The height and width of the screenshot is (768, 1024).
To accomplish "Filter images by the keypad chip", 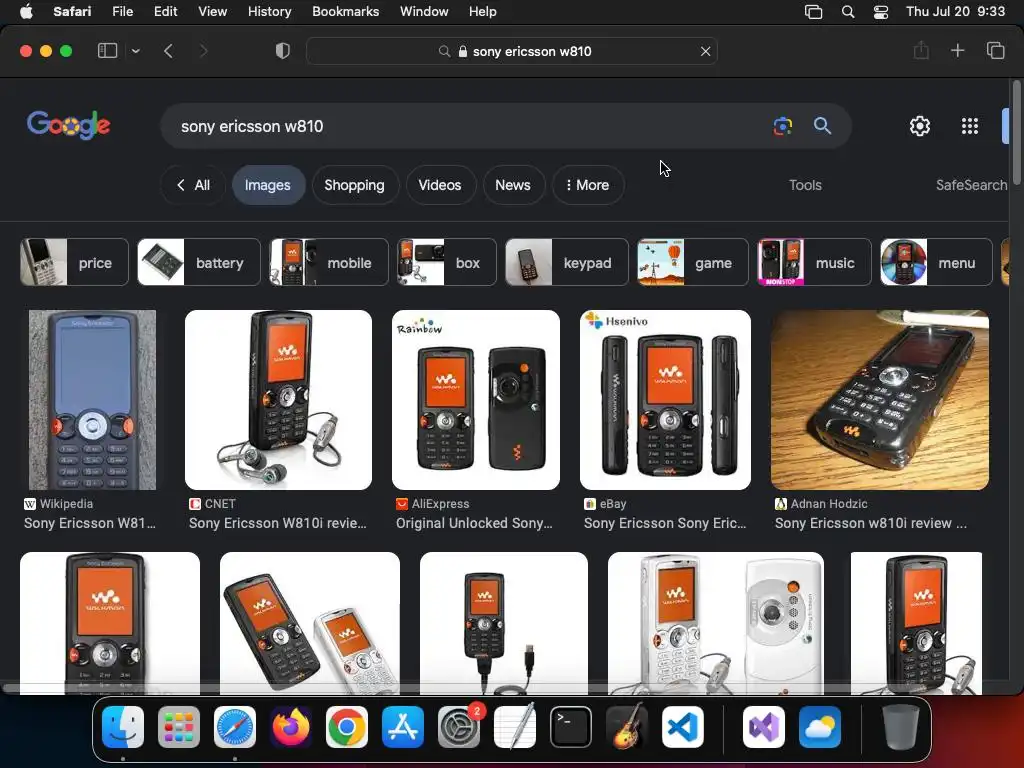I will tap(567, 263).
